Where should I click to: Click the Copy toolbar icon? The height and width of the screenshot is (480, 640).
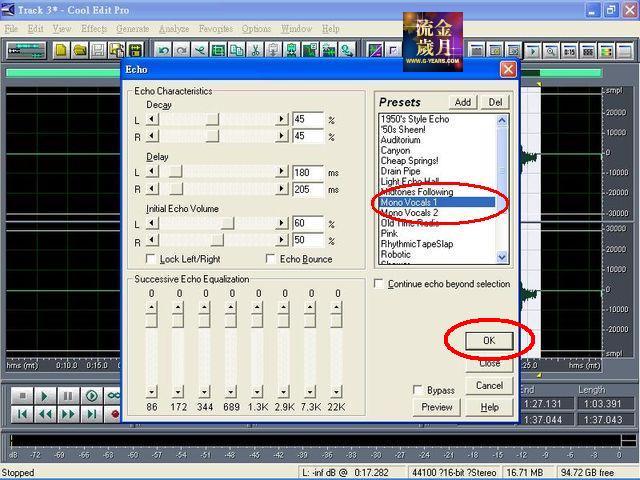coord(237,51)
